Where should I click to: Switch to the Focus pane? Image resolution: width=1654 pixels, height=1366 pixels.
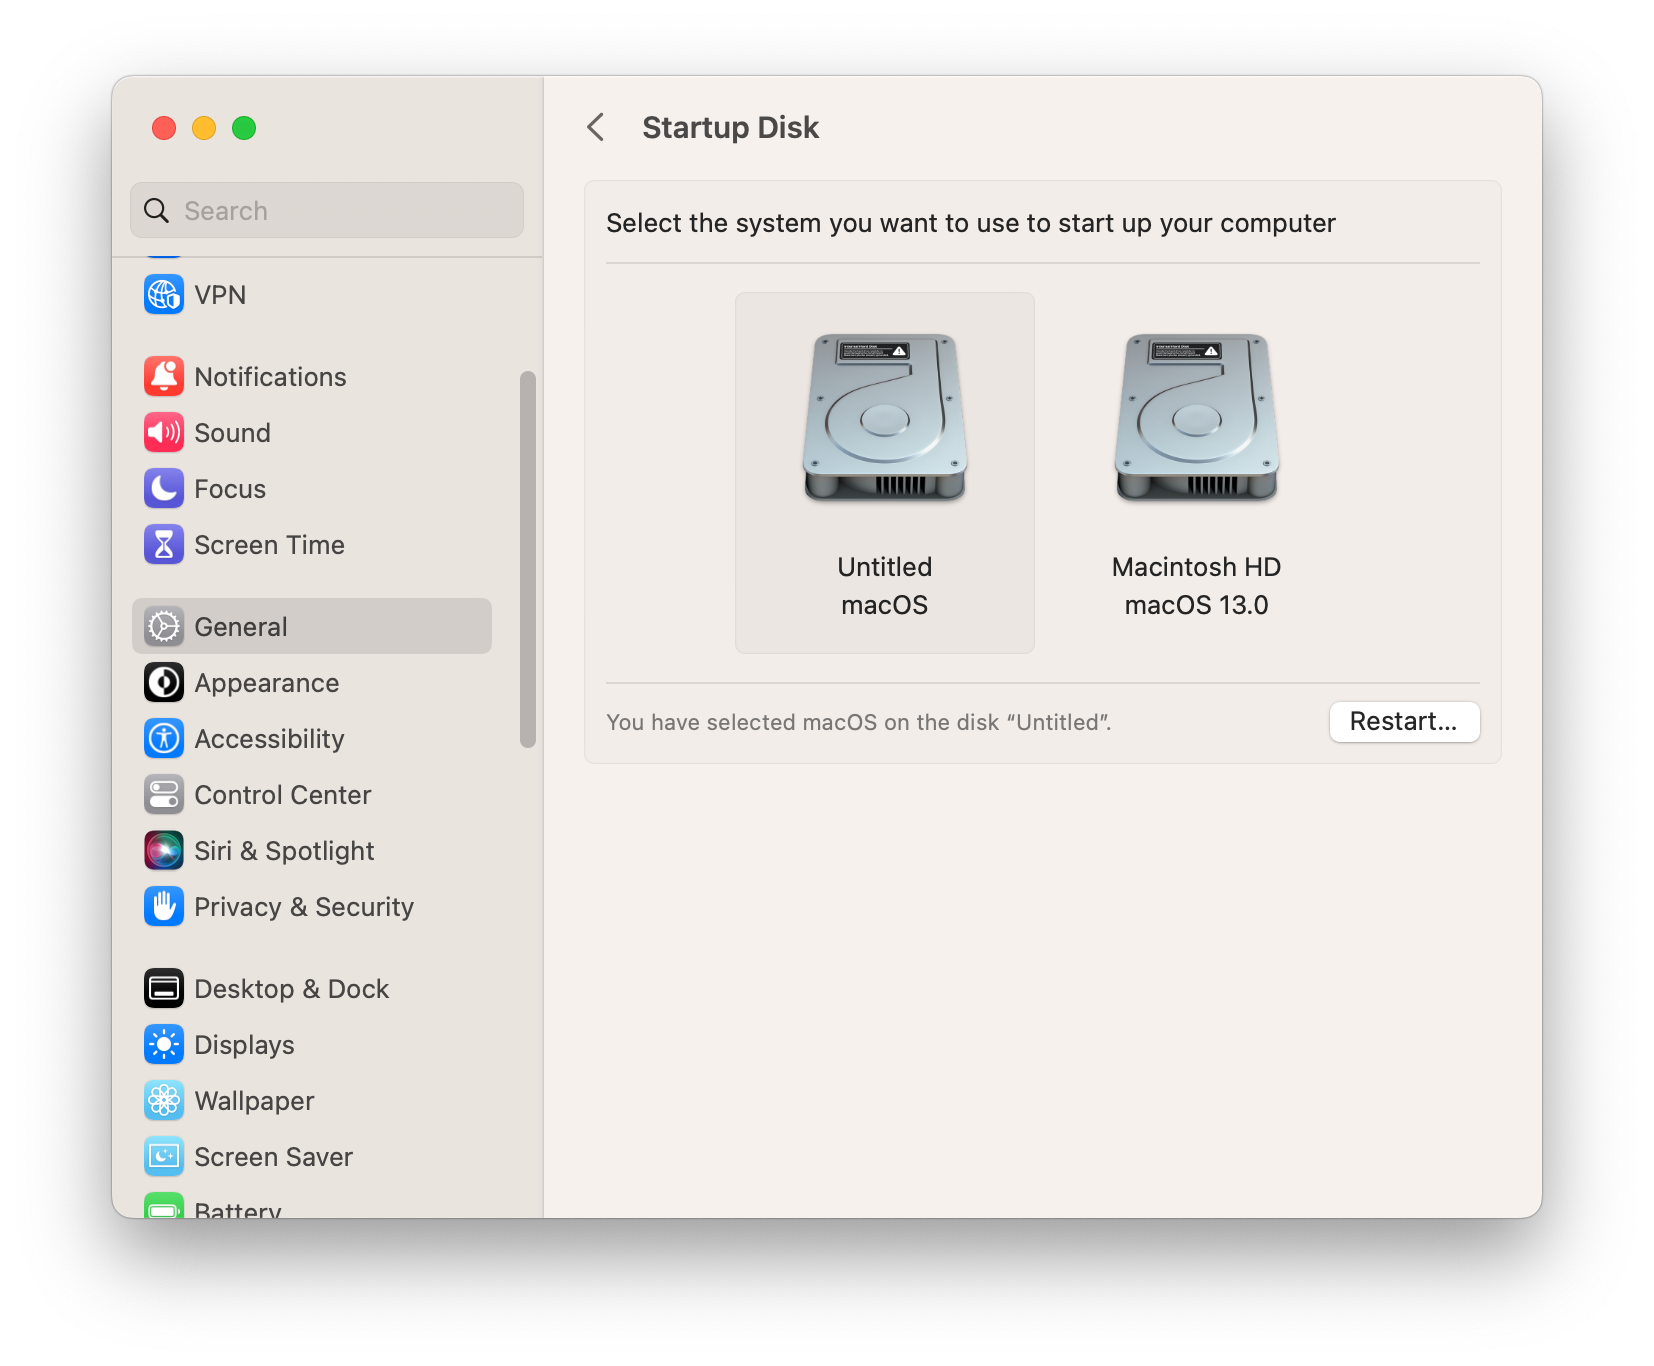(x=312, y=489)
